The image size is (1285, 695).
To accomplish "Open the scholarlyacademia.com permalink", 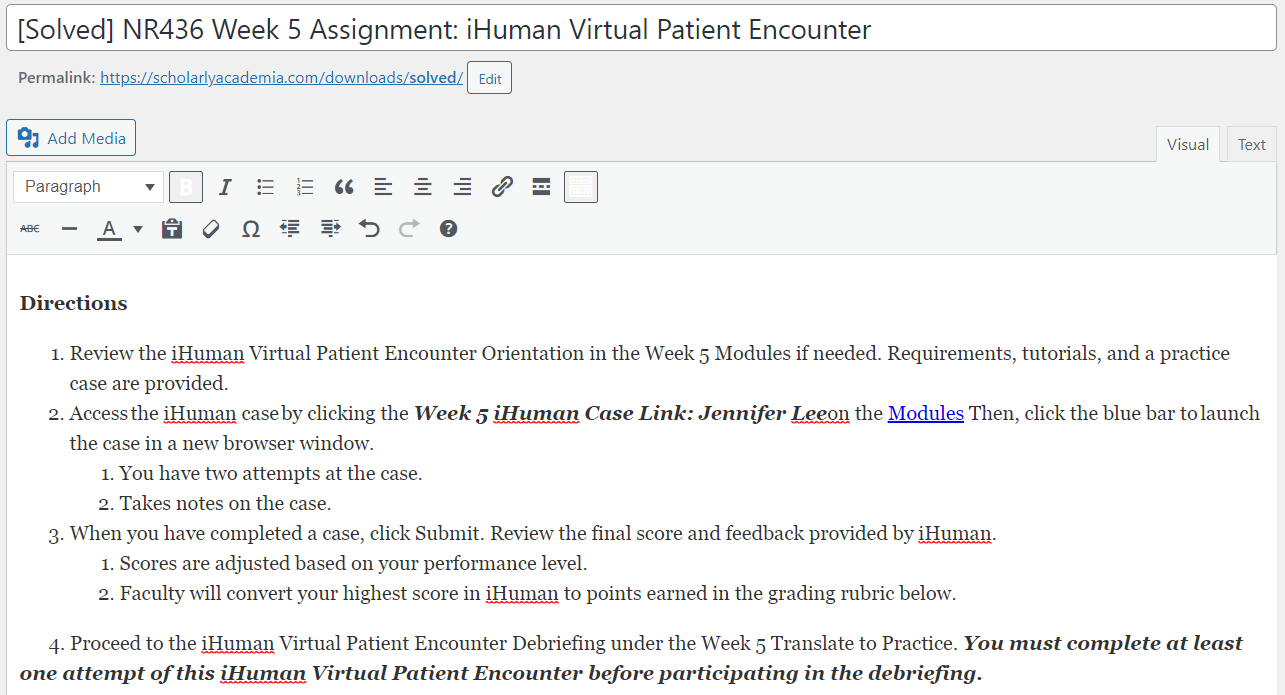I will pyautogui.click(x=282, y=77).
